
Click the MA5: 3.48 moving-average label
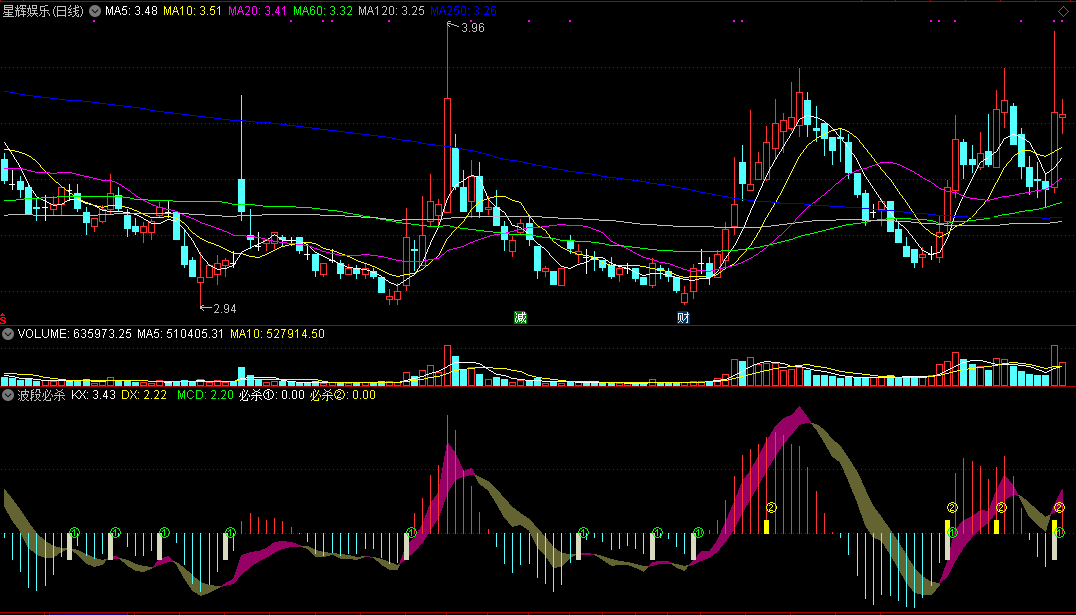pos(131,11)
